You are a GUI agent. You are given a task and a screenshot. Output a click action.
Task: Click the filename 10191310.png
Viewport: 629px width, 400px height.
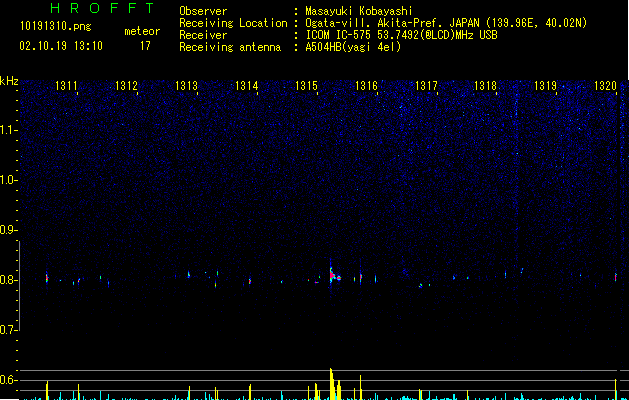coord(56,27)
